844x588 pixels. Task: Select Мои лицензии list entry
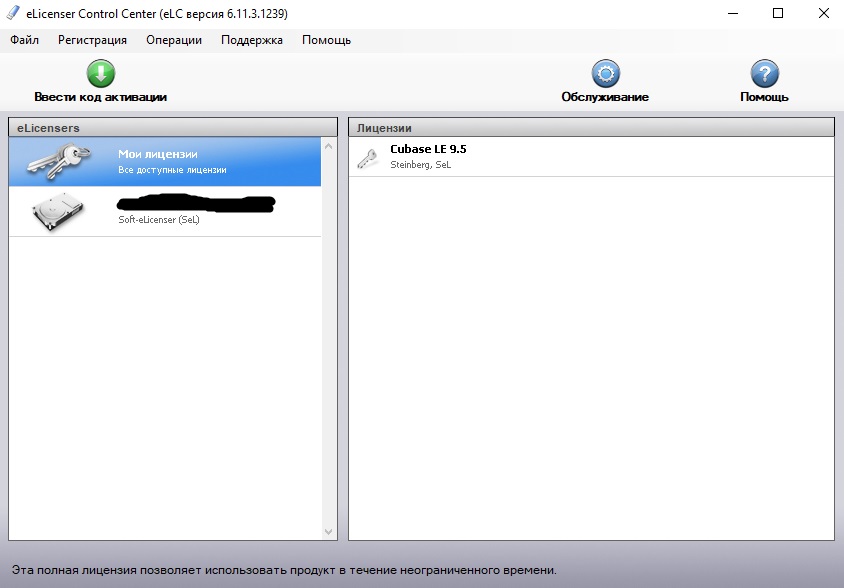tap(165, 162)
